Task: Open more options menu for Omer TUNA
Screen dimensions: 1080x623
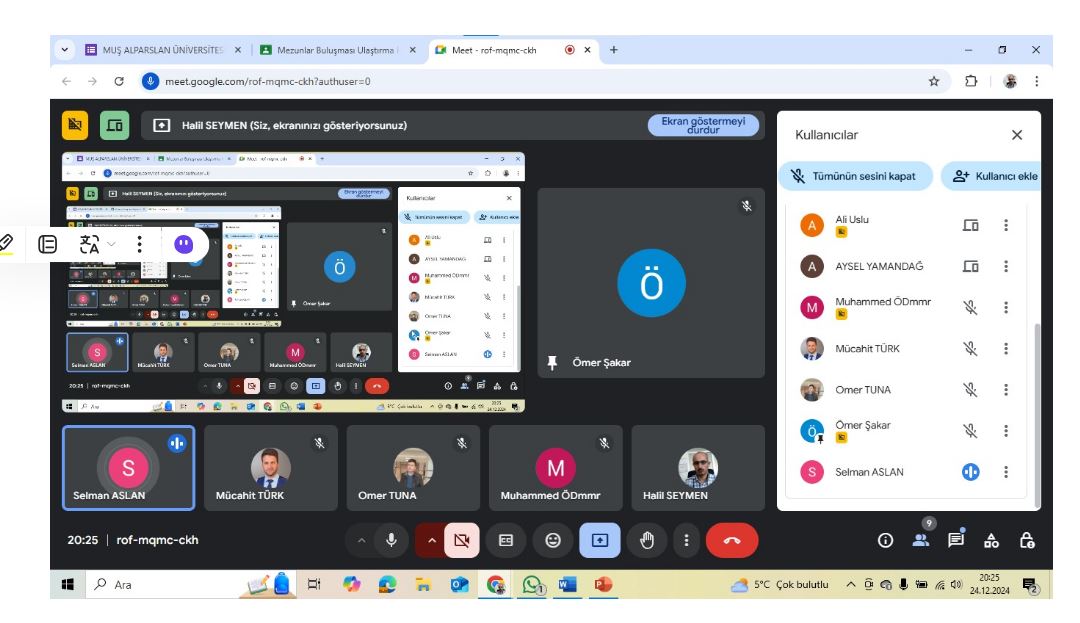Action: click(1005, 390)
